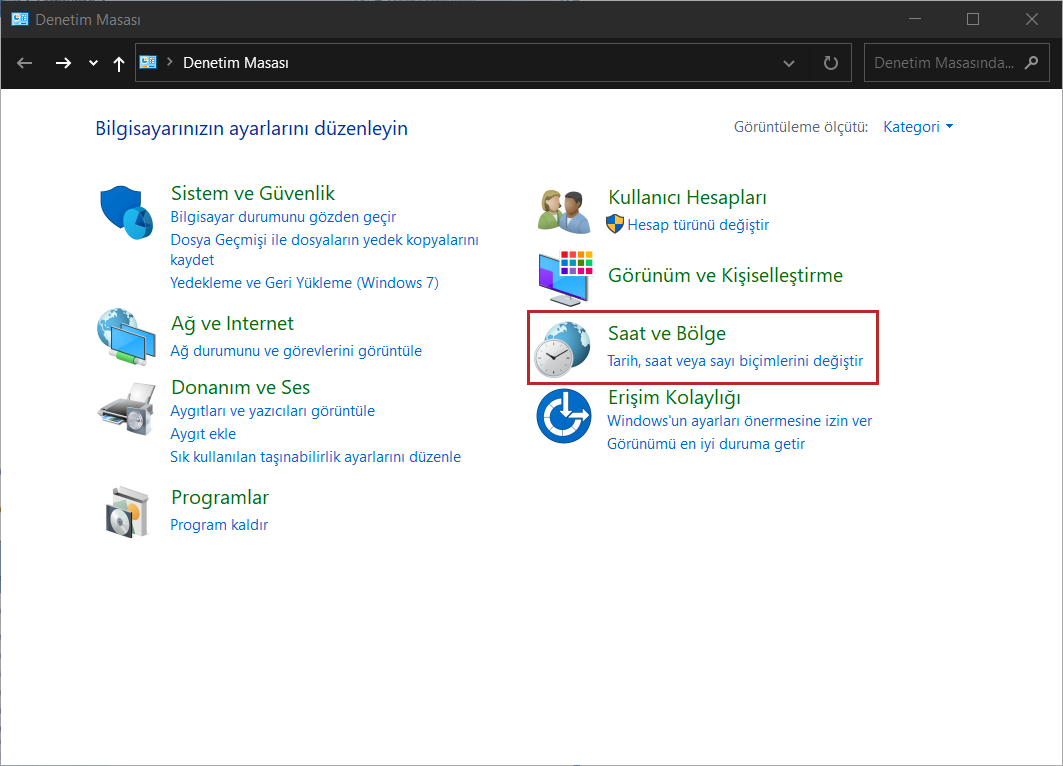
Task: Click the Saat ve Bölge clock icon
Action: [x=563, y=348]
